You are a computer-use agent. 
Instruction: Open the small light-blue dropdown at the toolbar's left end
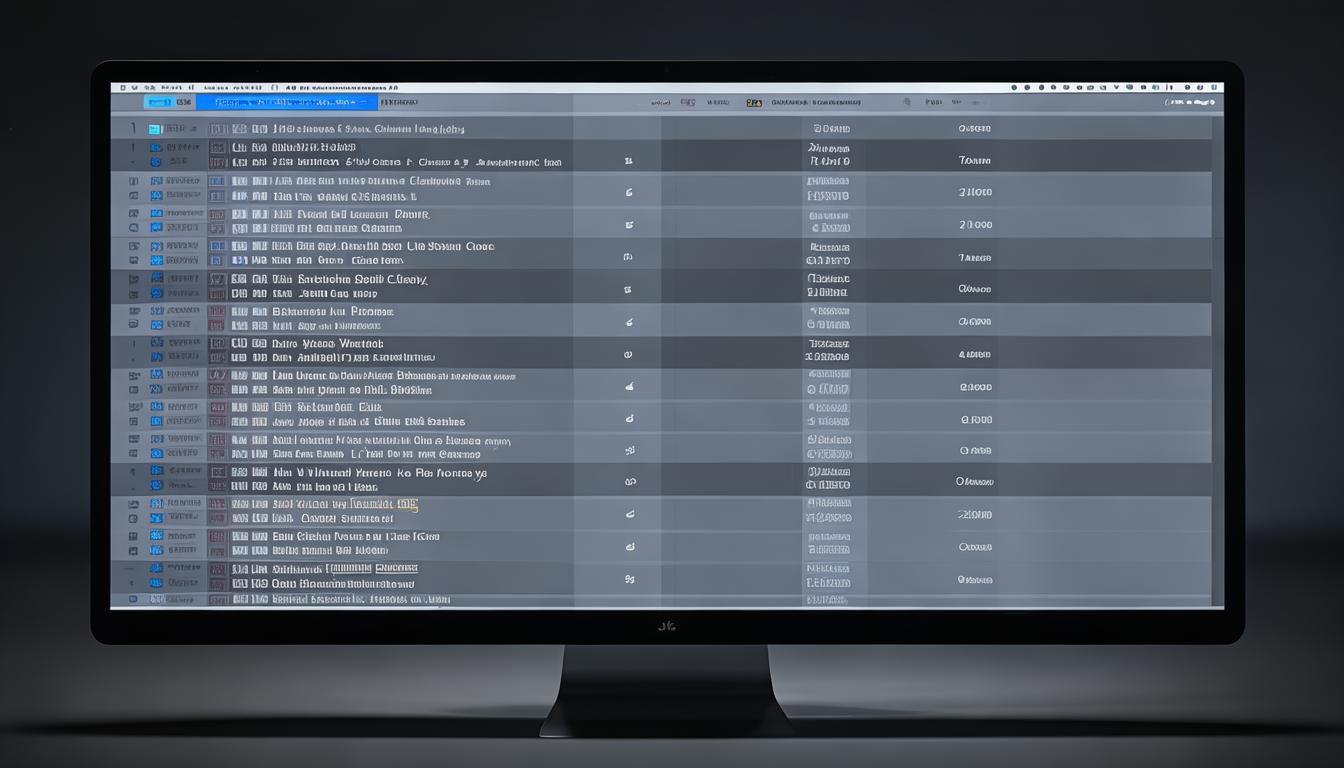pos(158,102)
